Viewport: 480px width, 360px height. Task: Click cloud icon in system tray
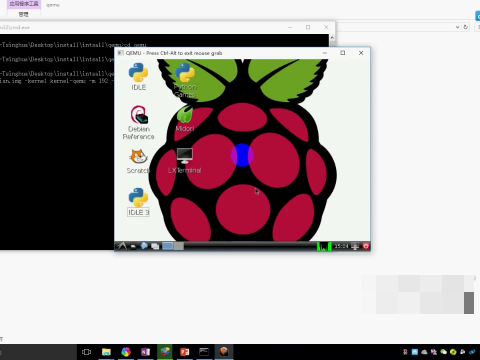(424, 352)
